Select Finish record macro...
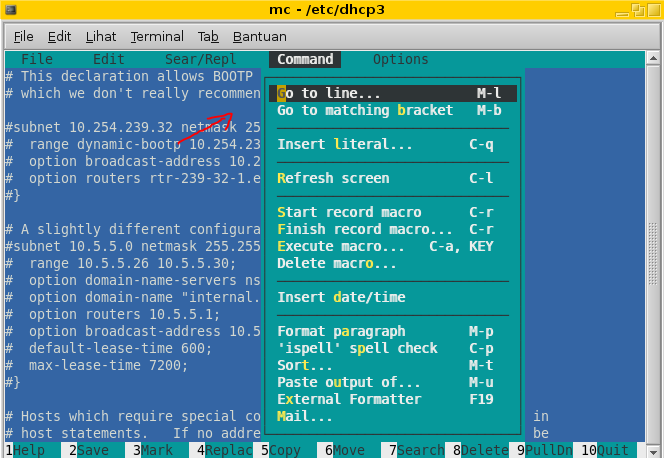Screen dimensions: 664x458 pos(393,229)
